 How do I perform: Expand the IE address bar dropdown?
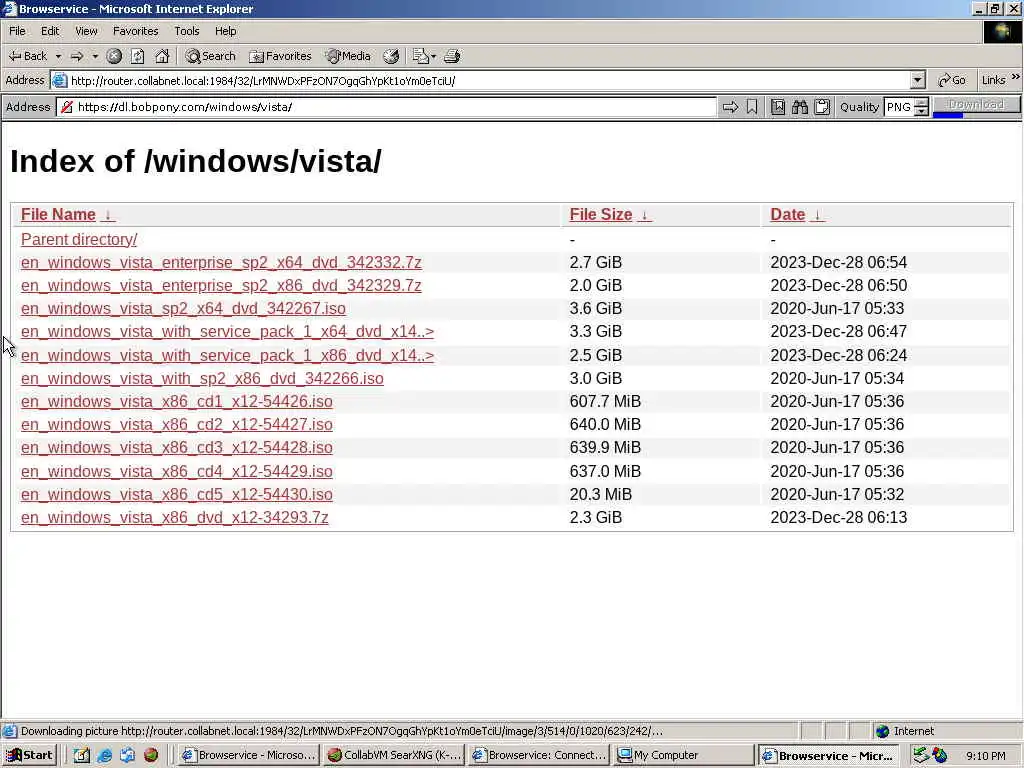[918, 80]
